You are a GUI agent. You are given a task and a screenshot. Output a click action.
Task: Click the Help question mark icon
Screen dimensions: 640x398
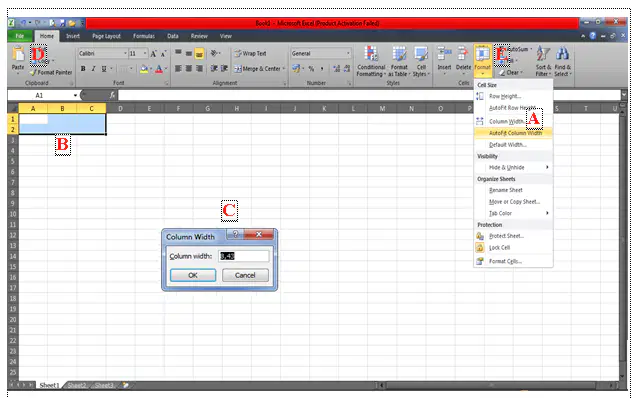593,36
